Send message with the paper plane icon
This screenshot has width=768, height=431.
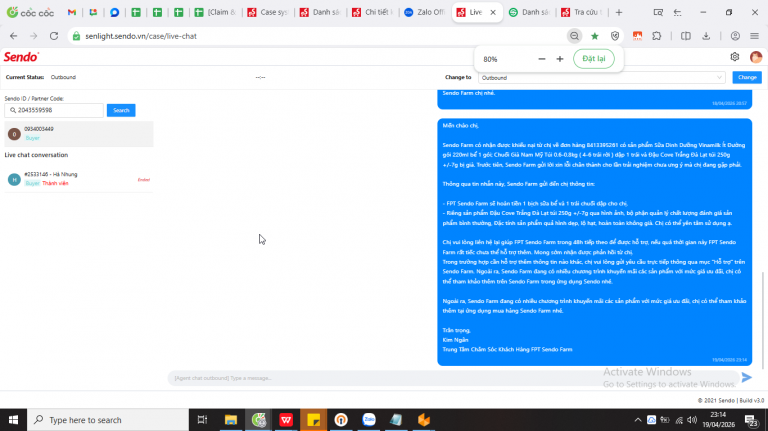click(746, 377)
